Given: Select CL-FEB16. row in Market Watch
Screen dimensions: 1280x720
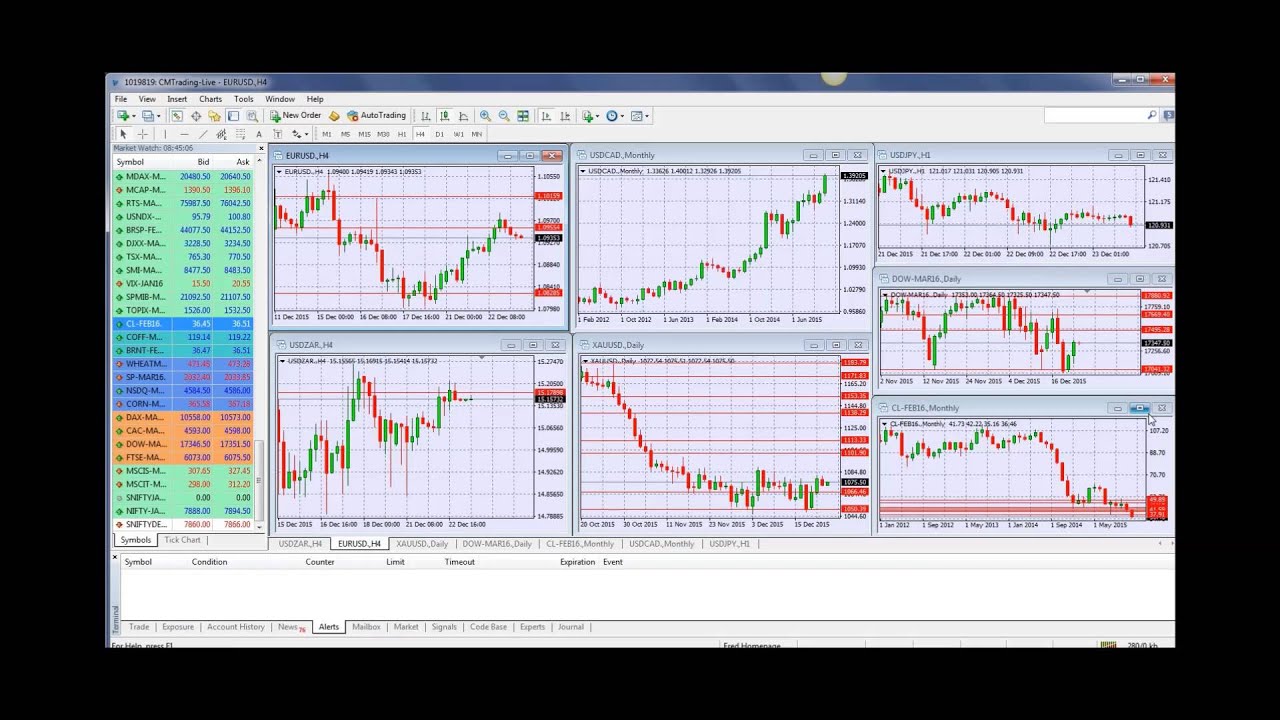Looking at the screenshot, I should pos(183,324).
